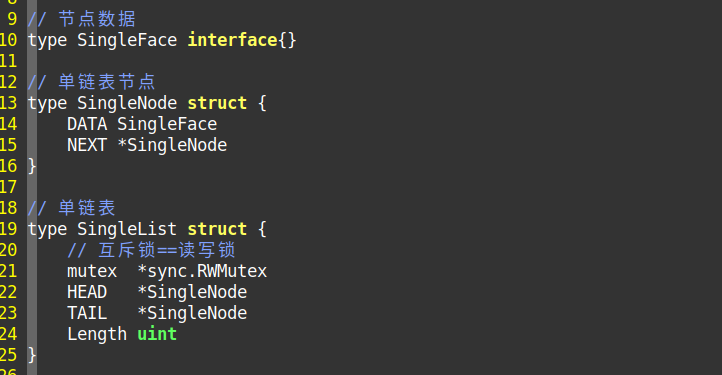Click the 互斥锁==读写锁 comment line
The height and width of the screenshot is (375, 722).
[x=151, y=250]
